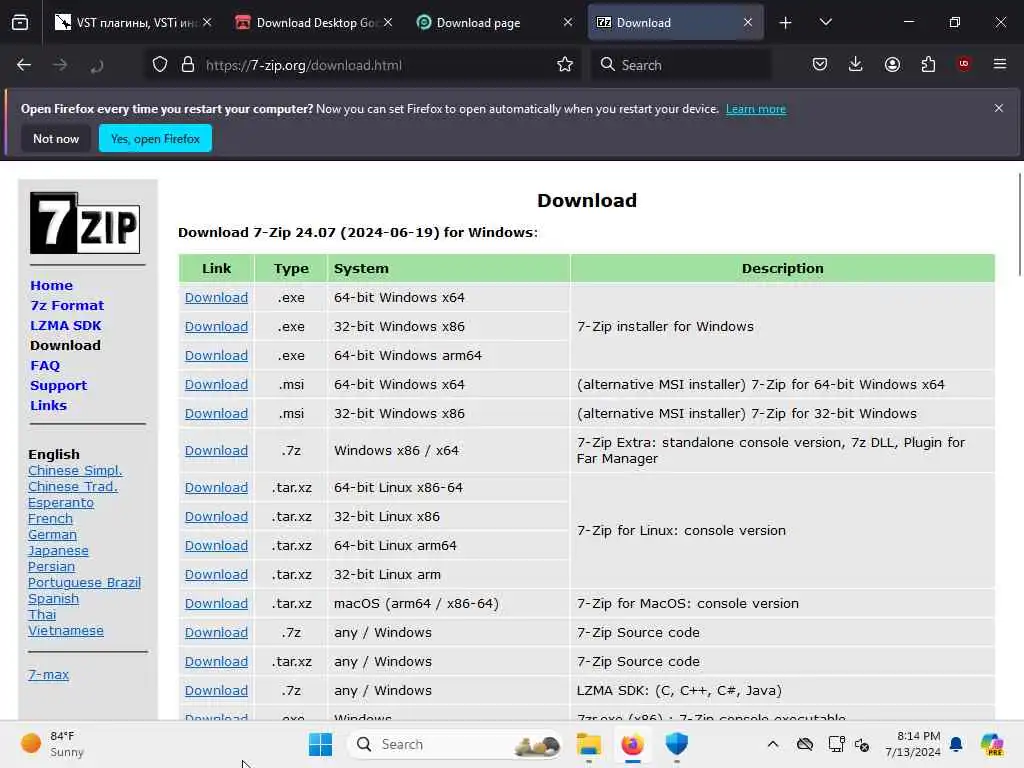Viewport: 1024px width, 768px height.
Task: Click the taskbar clock showing 8:14 PM
Action: click(x=912, y=744)
